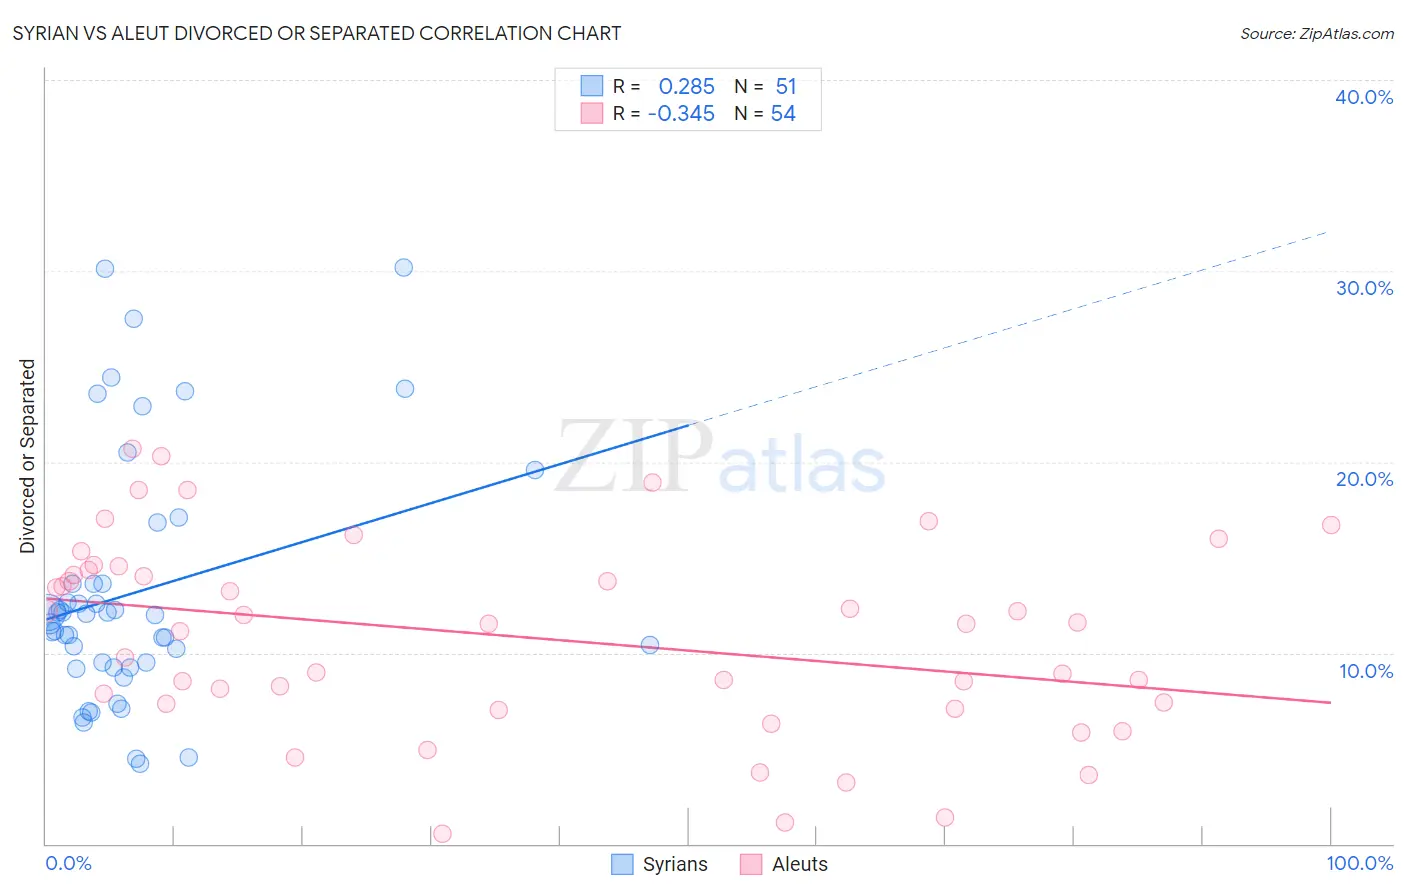Click the Divorced or Separated axis label

(x=27, y=456)
